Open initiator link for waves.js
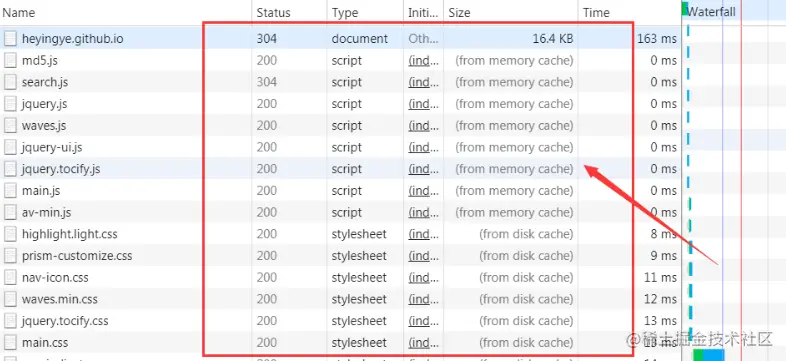 coord(423,125)
